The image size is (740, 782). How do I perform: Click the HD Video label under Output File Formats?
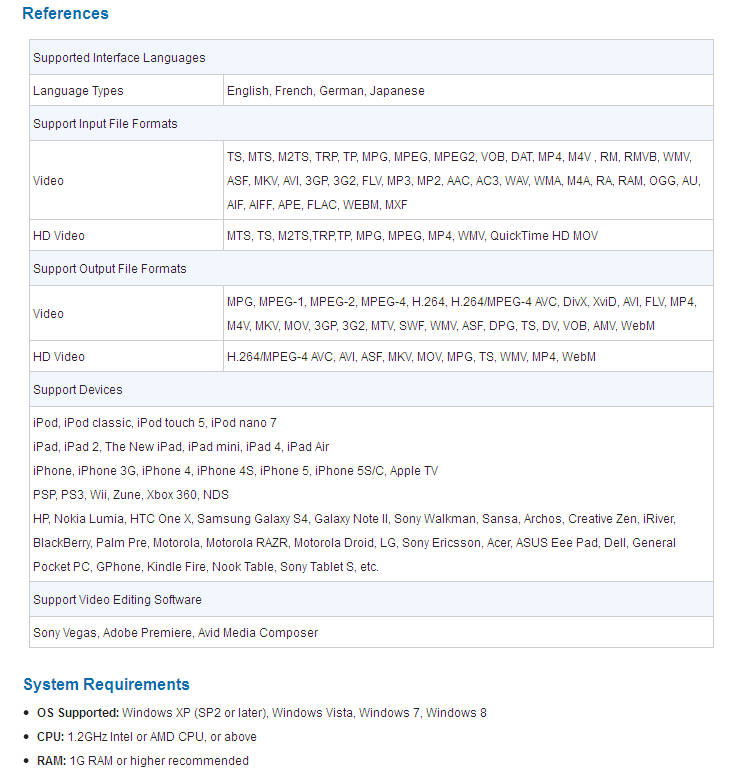(x=59, y=357)
